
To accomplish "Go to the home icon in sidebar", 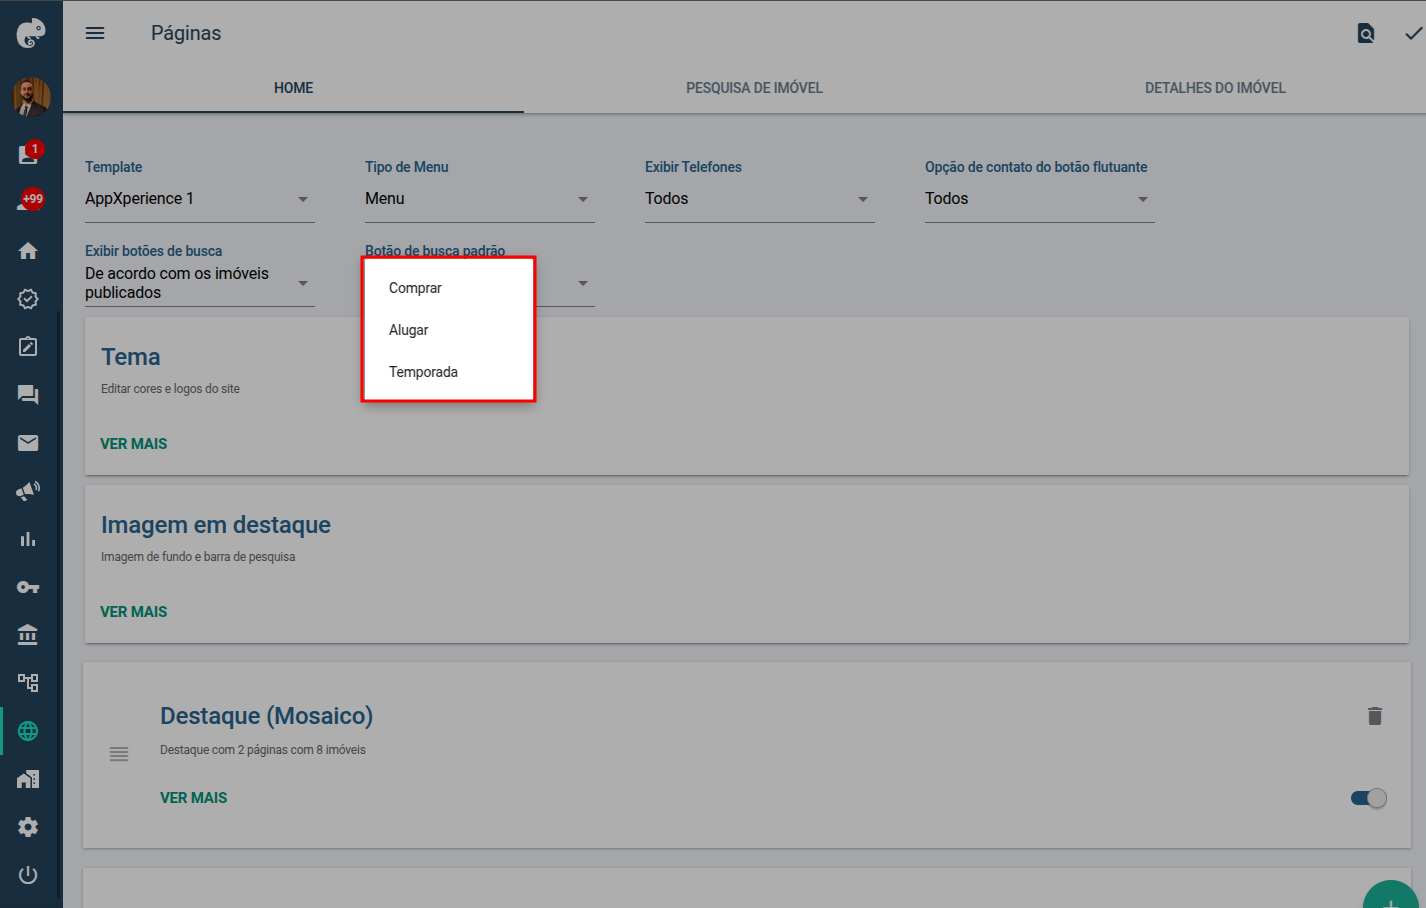I will coord(28,251).
